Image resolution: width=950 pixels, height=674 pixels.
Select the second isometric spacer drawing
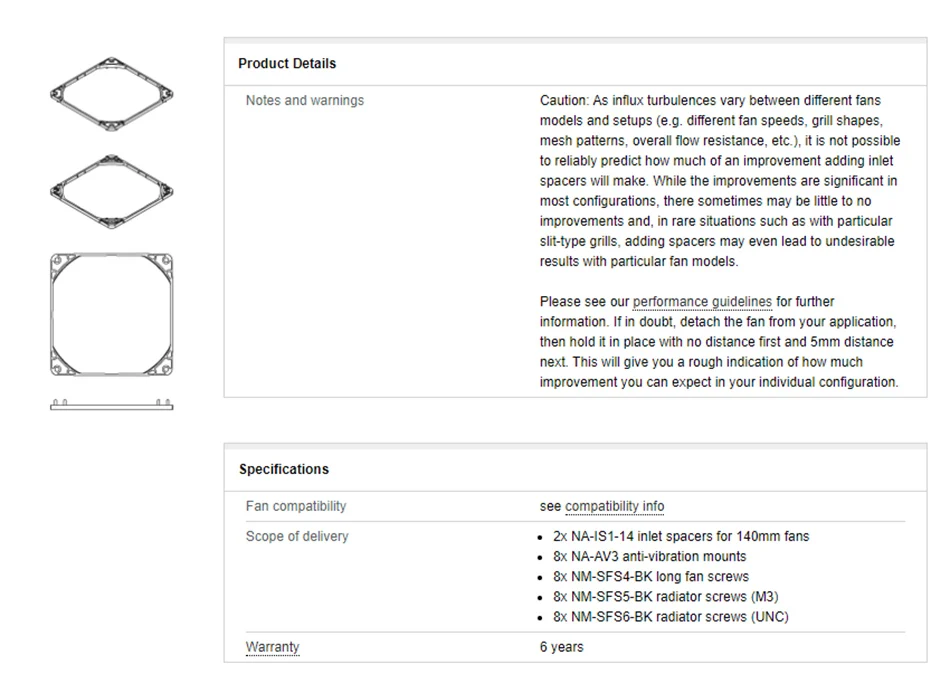[x=112, y=189]
